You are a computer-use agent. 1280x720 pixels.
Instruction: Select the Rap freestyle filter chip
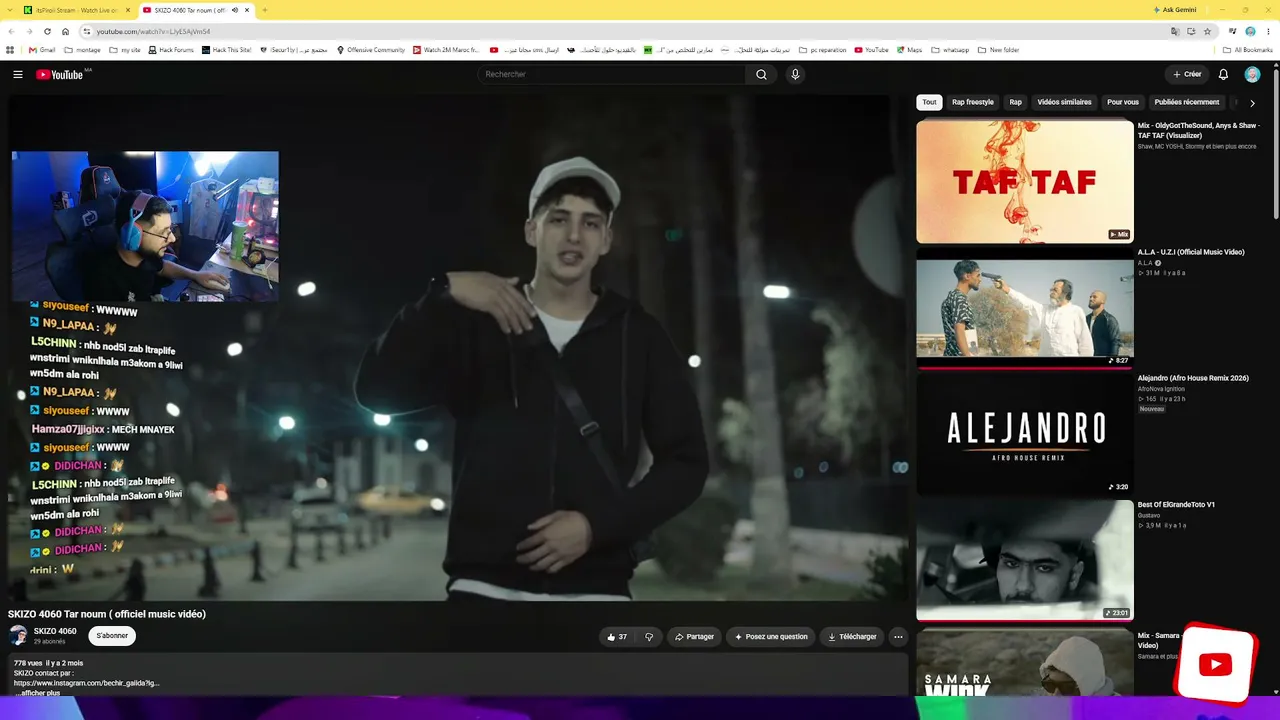coord(973,102)
